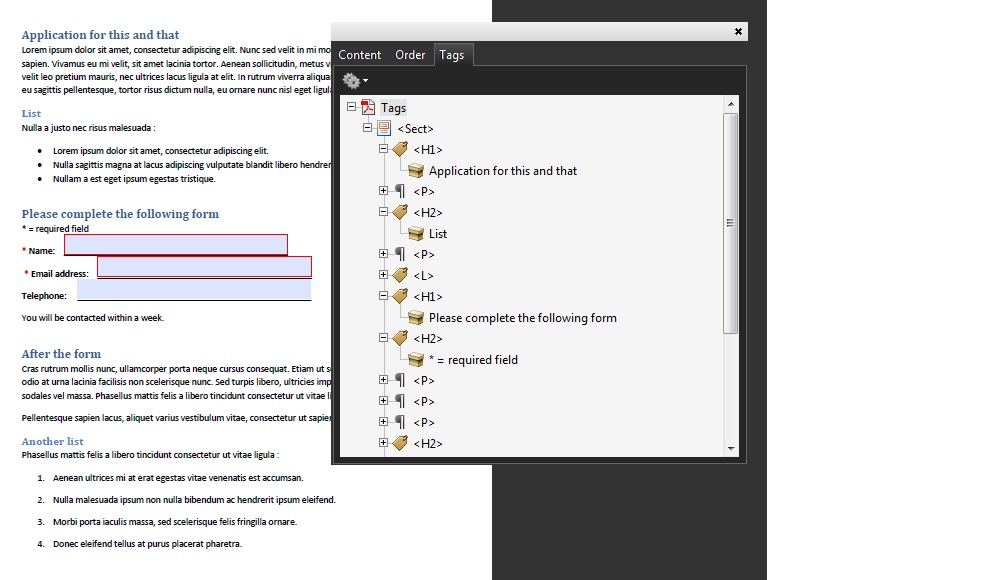Select the <L> list tag icon

coord(400,275)
